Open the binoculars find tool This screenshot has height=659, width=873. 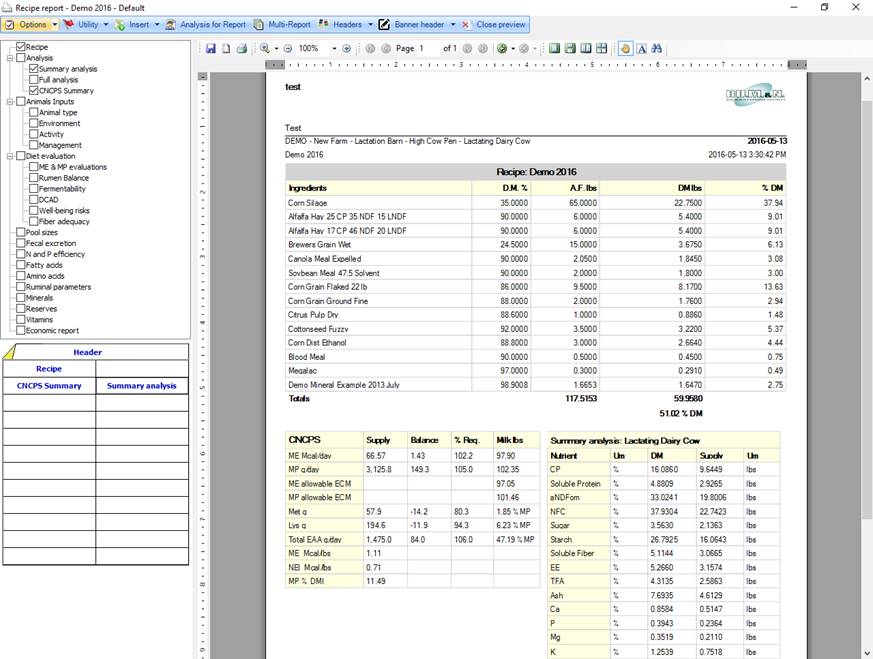click(657, 48)
